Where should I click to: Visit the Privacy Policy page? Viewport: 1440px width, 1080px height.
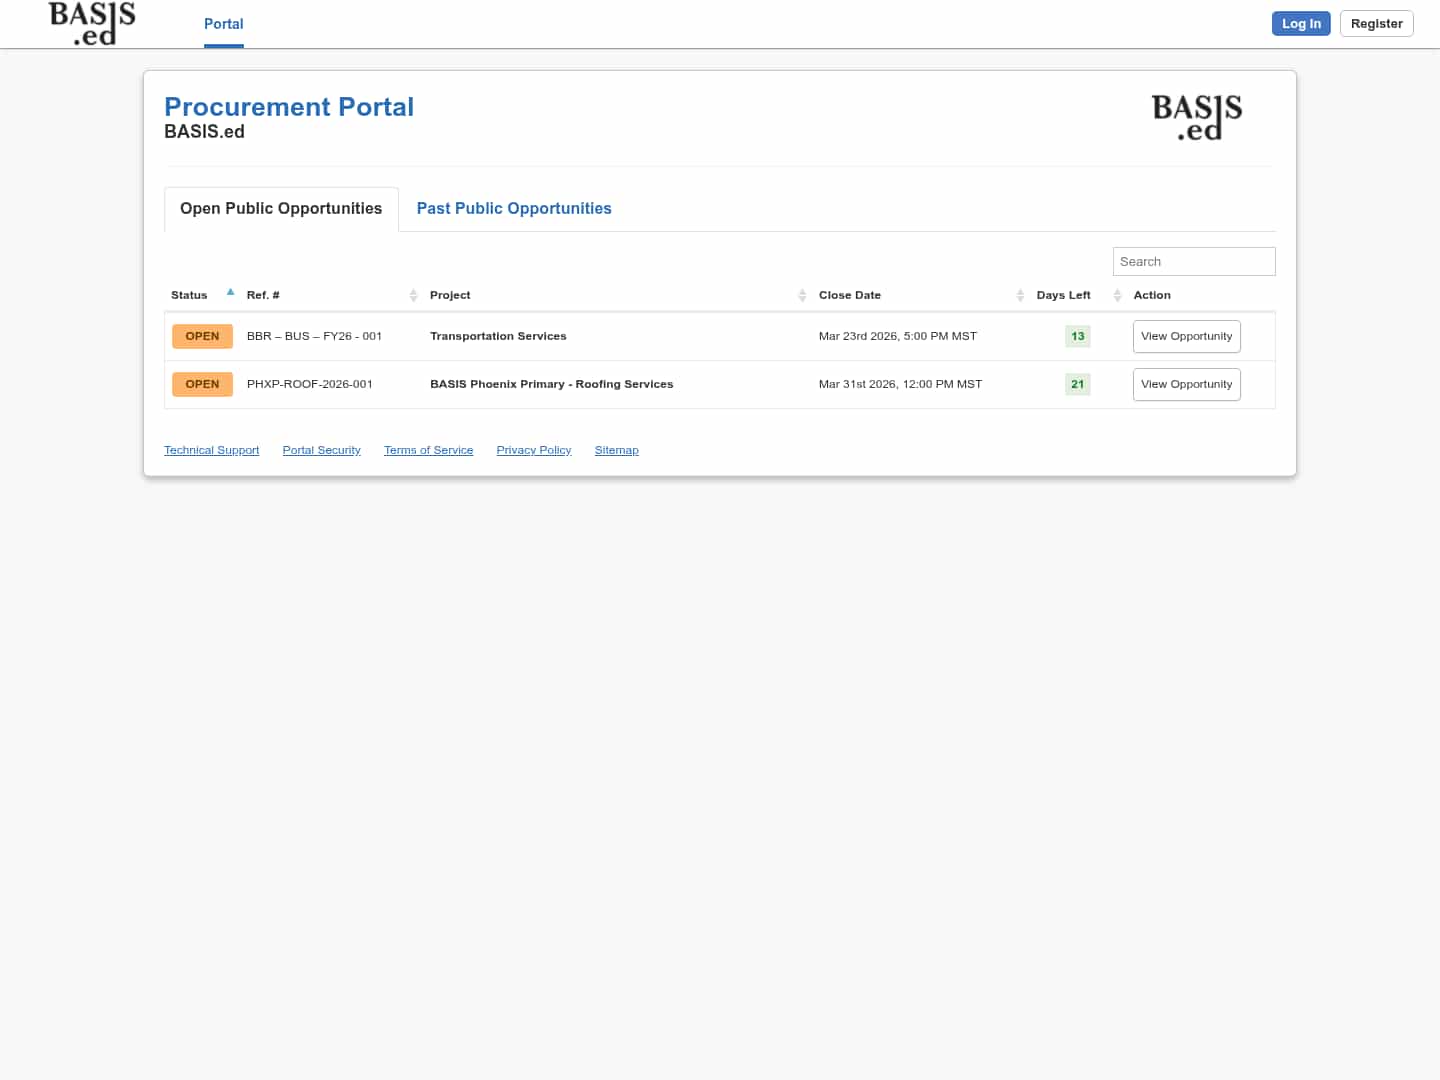pos(533,450)
